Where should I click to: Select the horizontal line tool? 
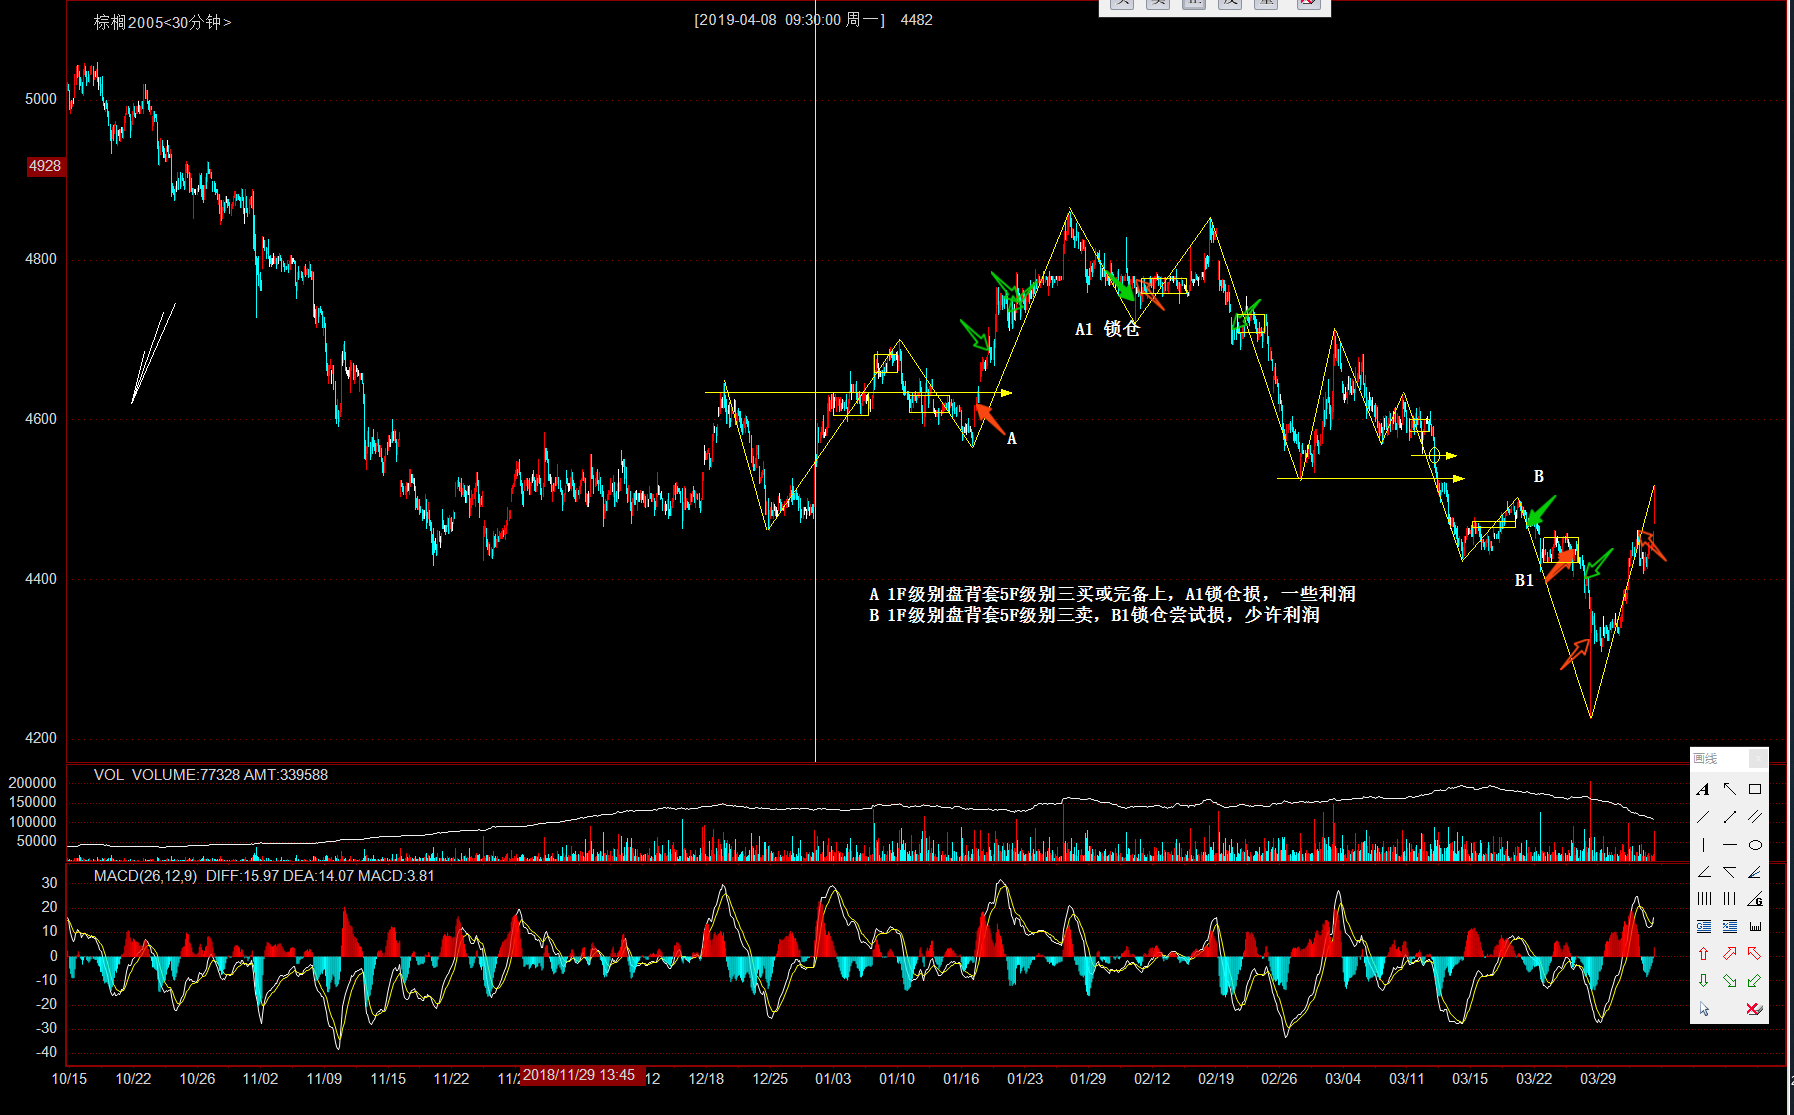tap(1730, 845)
